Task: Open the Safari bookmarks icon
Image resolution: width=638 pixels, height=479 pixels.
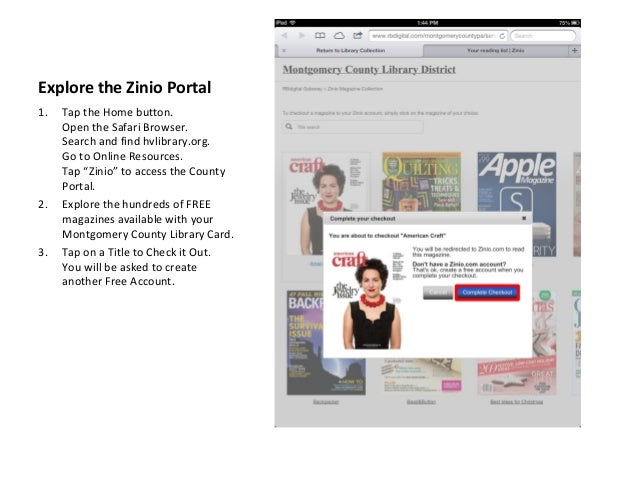Action: pyautogui.click(x=320, y=36)
